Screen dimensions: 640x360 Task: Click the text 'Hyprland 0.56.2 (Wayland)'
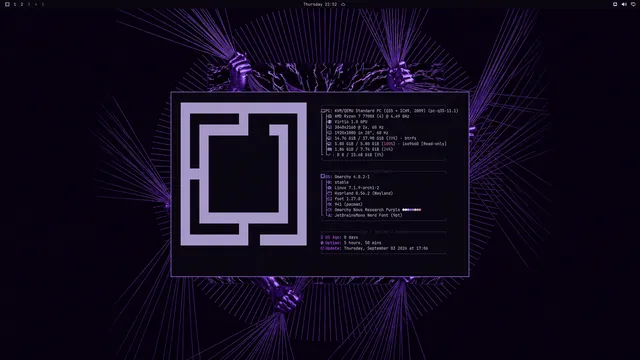pyautogui.click(x=364, y=193)
